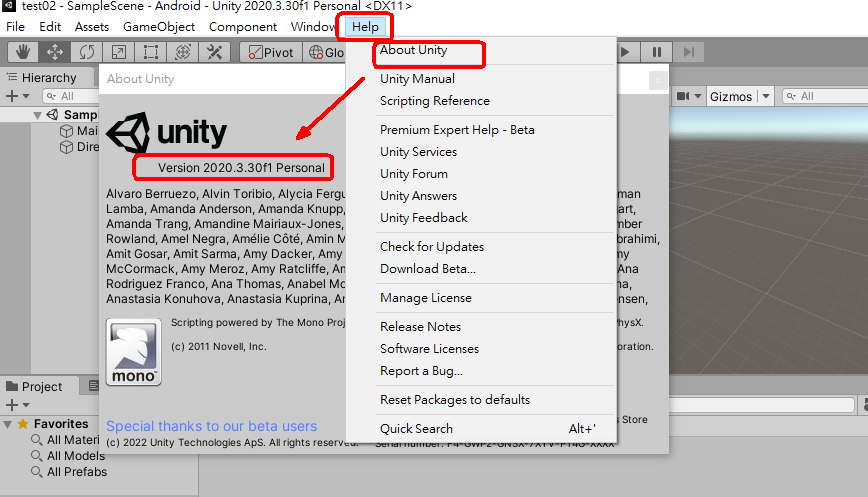The height and width of the screenshot is (497, 868).
Task: Select All Prefabs saved search
Action: tap(69, 472)
